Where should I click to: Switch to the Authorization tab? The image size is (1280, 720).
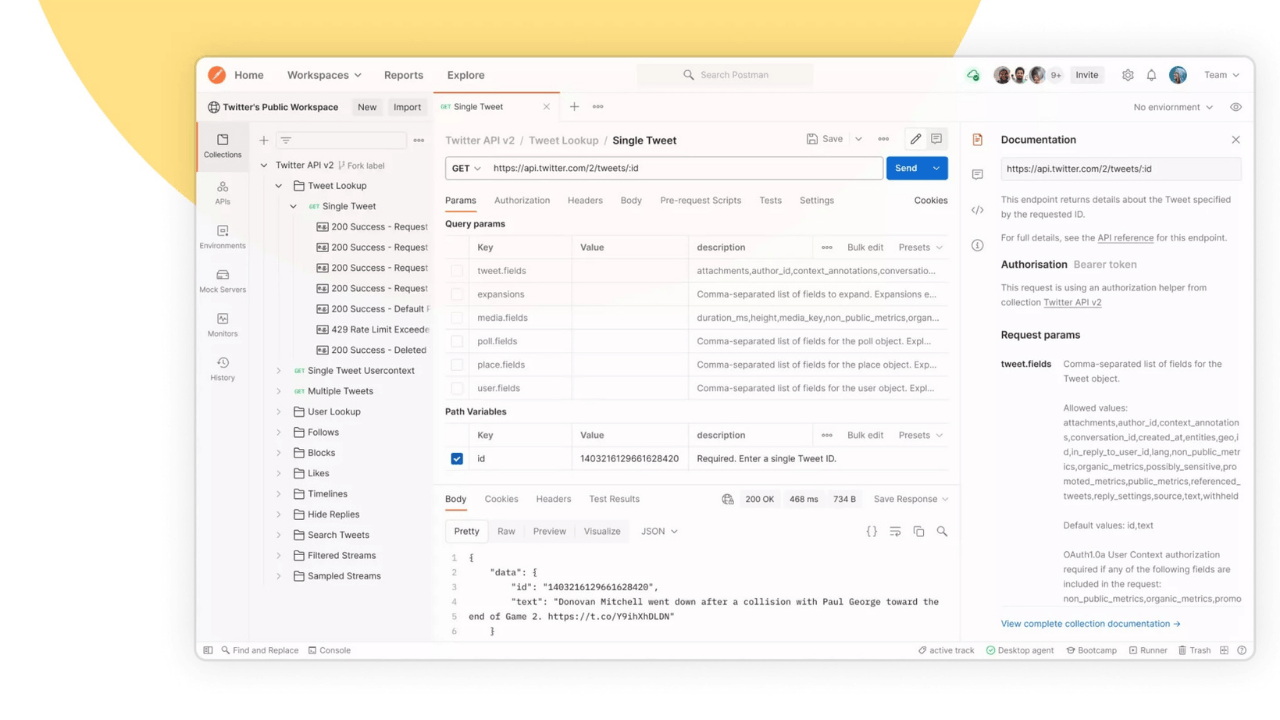pyautogui.click(x=522, y=200)
